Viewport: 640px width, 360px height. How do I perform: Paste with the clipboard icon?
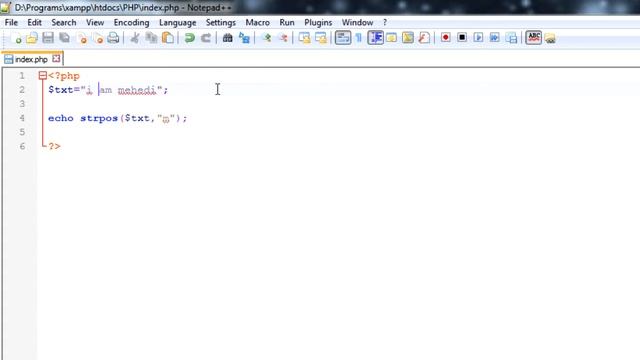tap(168, 38)
